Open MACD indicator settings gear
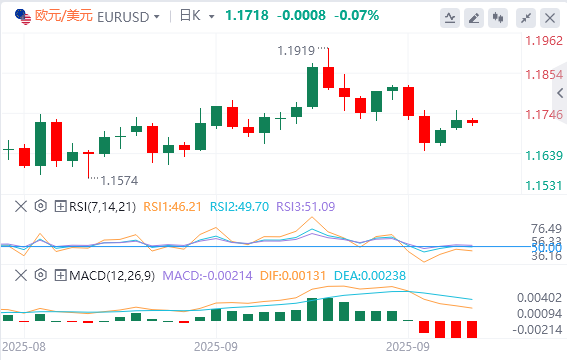This screenshot has width=567, height=360. coord(41,275)
